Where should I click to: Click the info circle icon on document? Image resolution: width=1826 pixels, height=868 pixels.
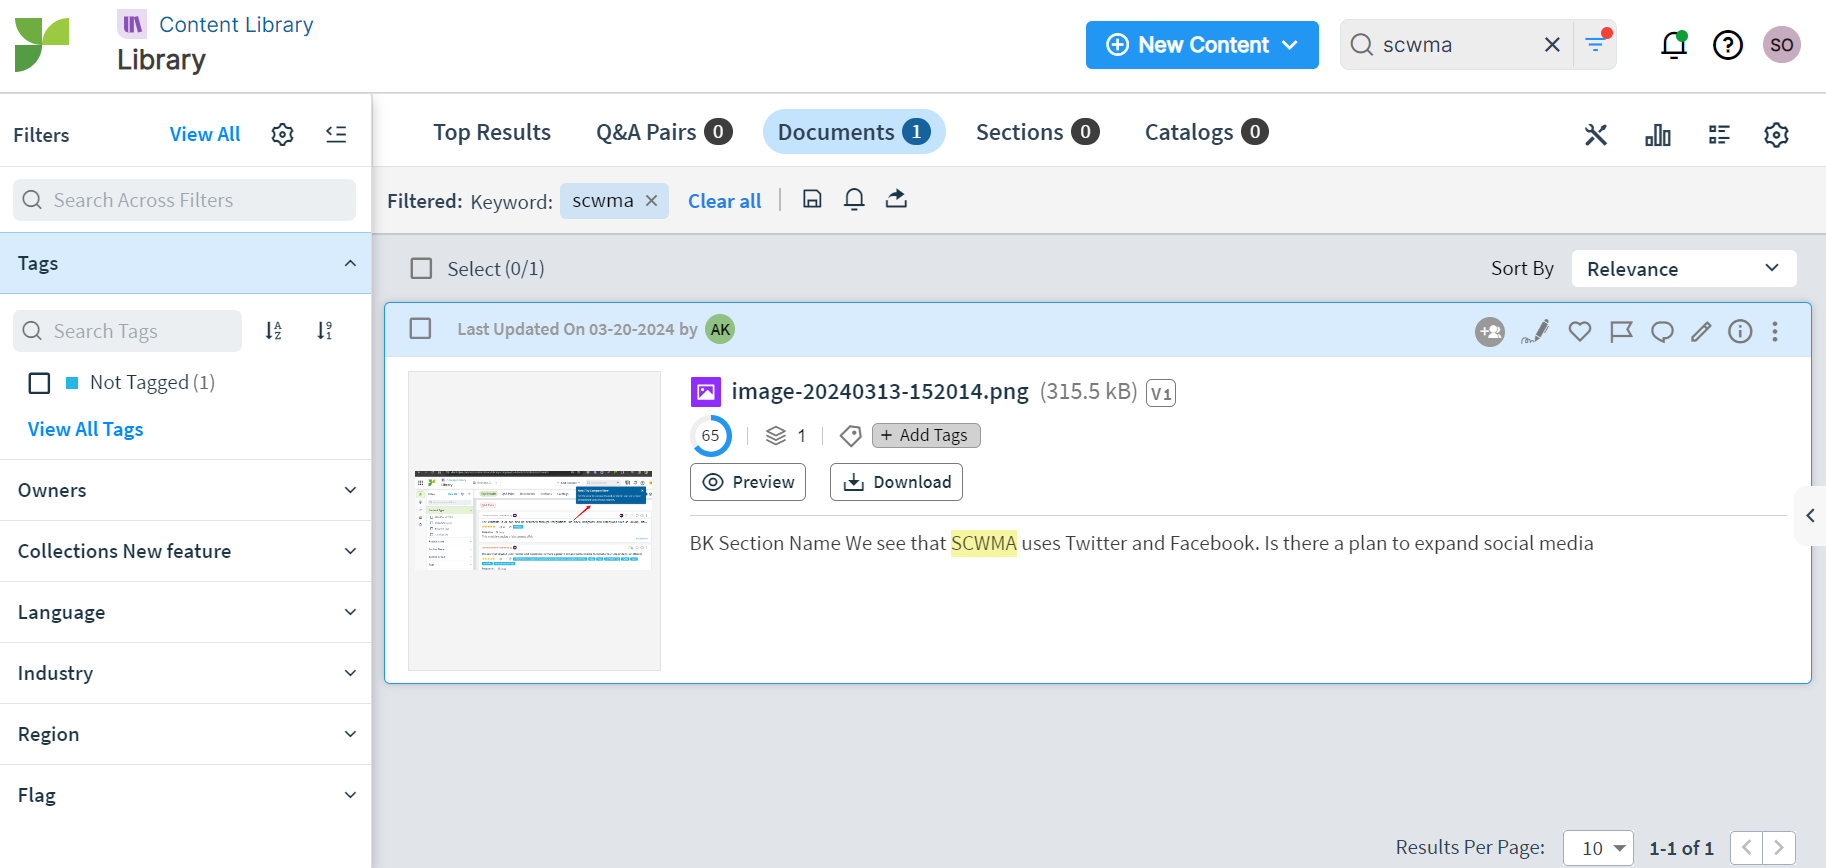[x=1740, y=331]
